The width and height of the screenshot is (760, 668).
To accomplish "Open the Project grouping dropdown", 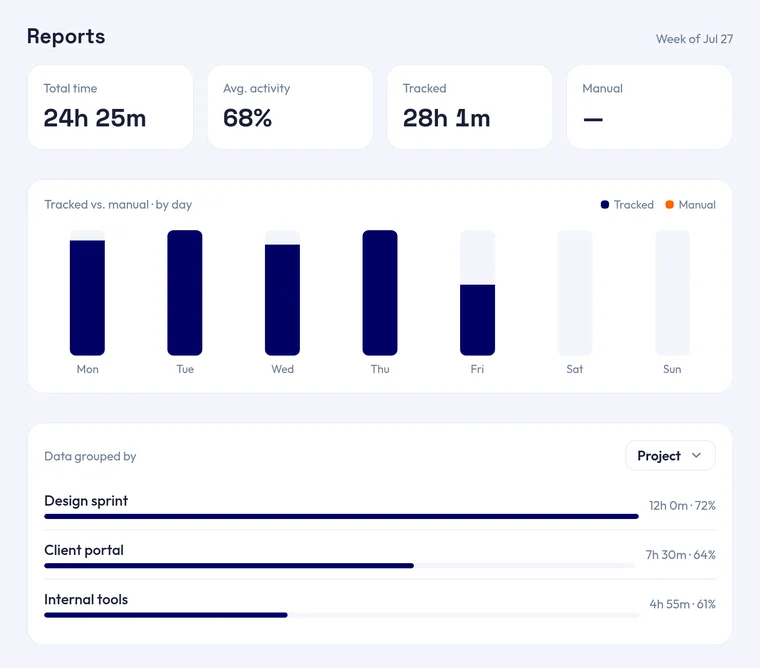I will point(670,455).
